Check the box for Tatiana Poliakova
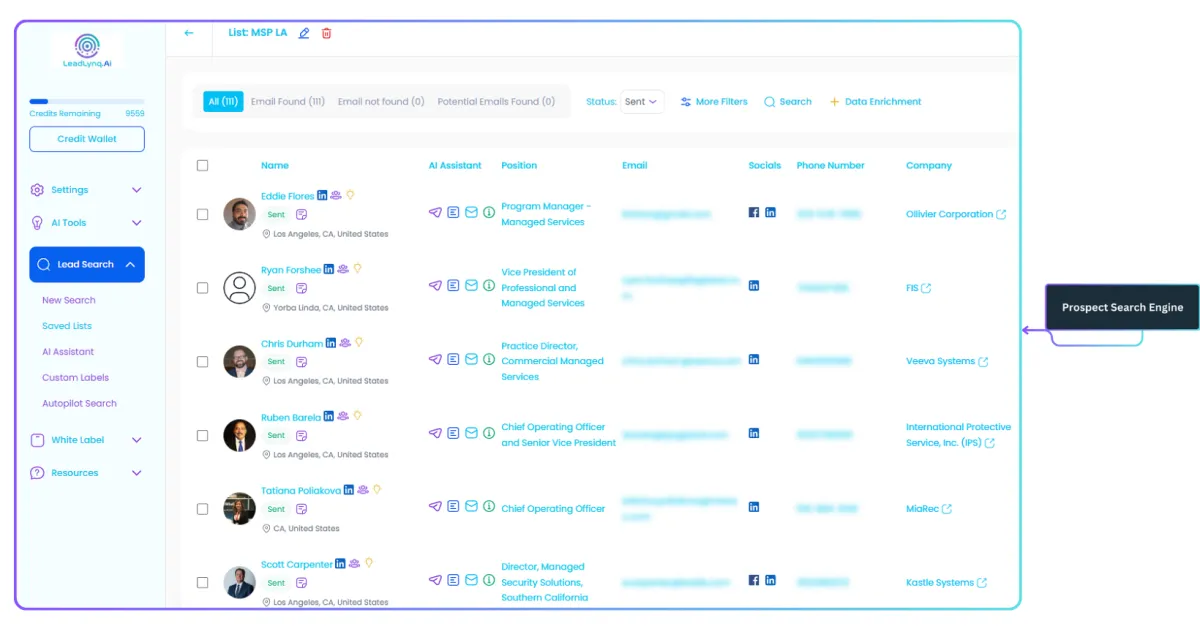The width and height of the screenshot is (1200, 626). click(203, 508)
